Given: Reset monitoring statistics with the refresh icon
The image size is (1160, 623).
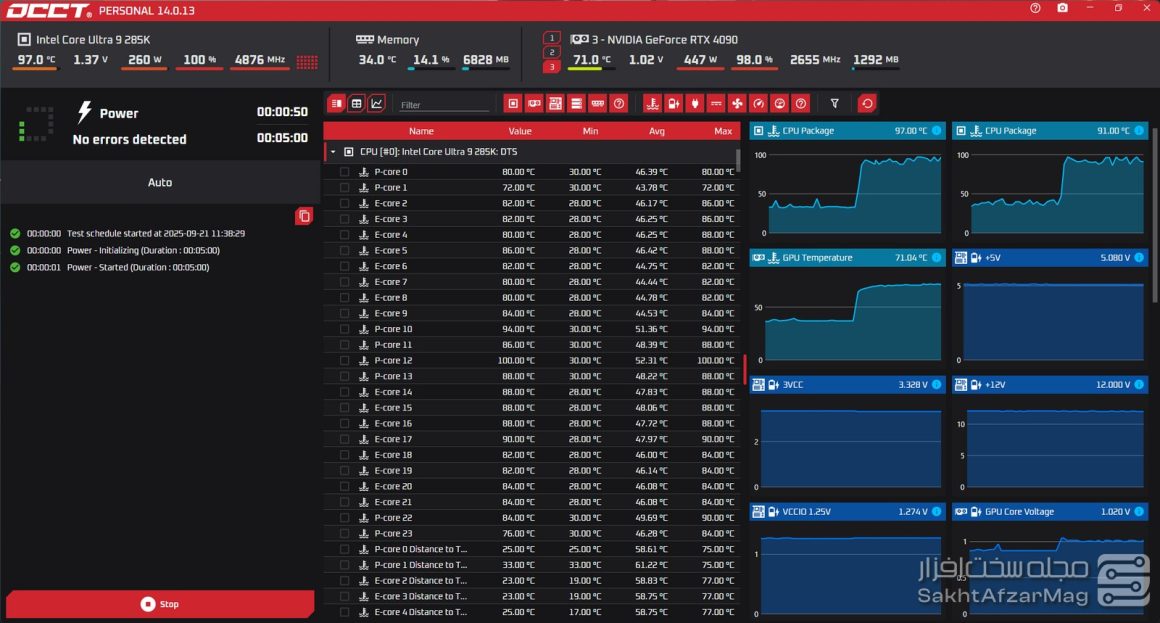Looking at the screenshot, I should (x=867, y=104).
